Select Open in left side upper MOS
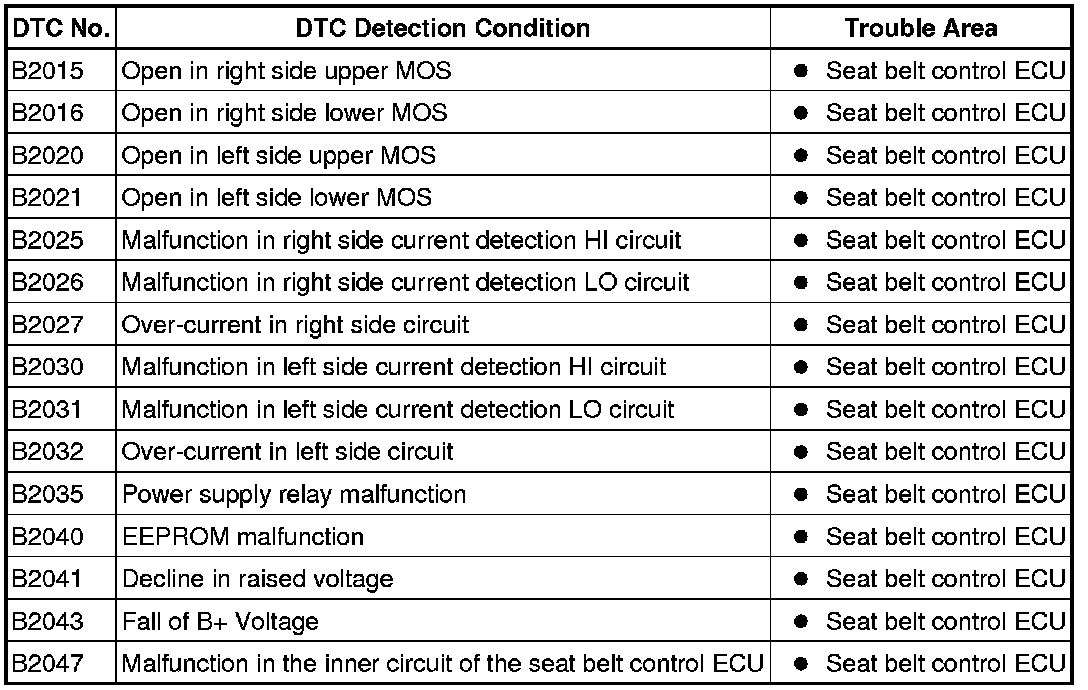Screen dimensions: 1088x690 (279, 156)
